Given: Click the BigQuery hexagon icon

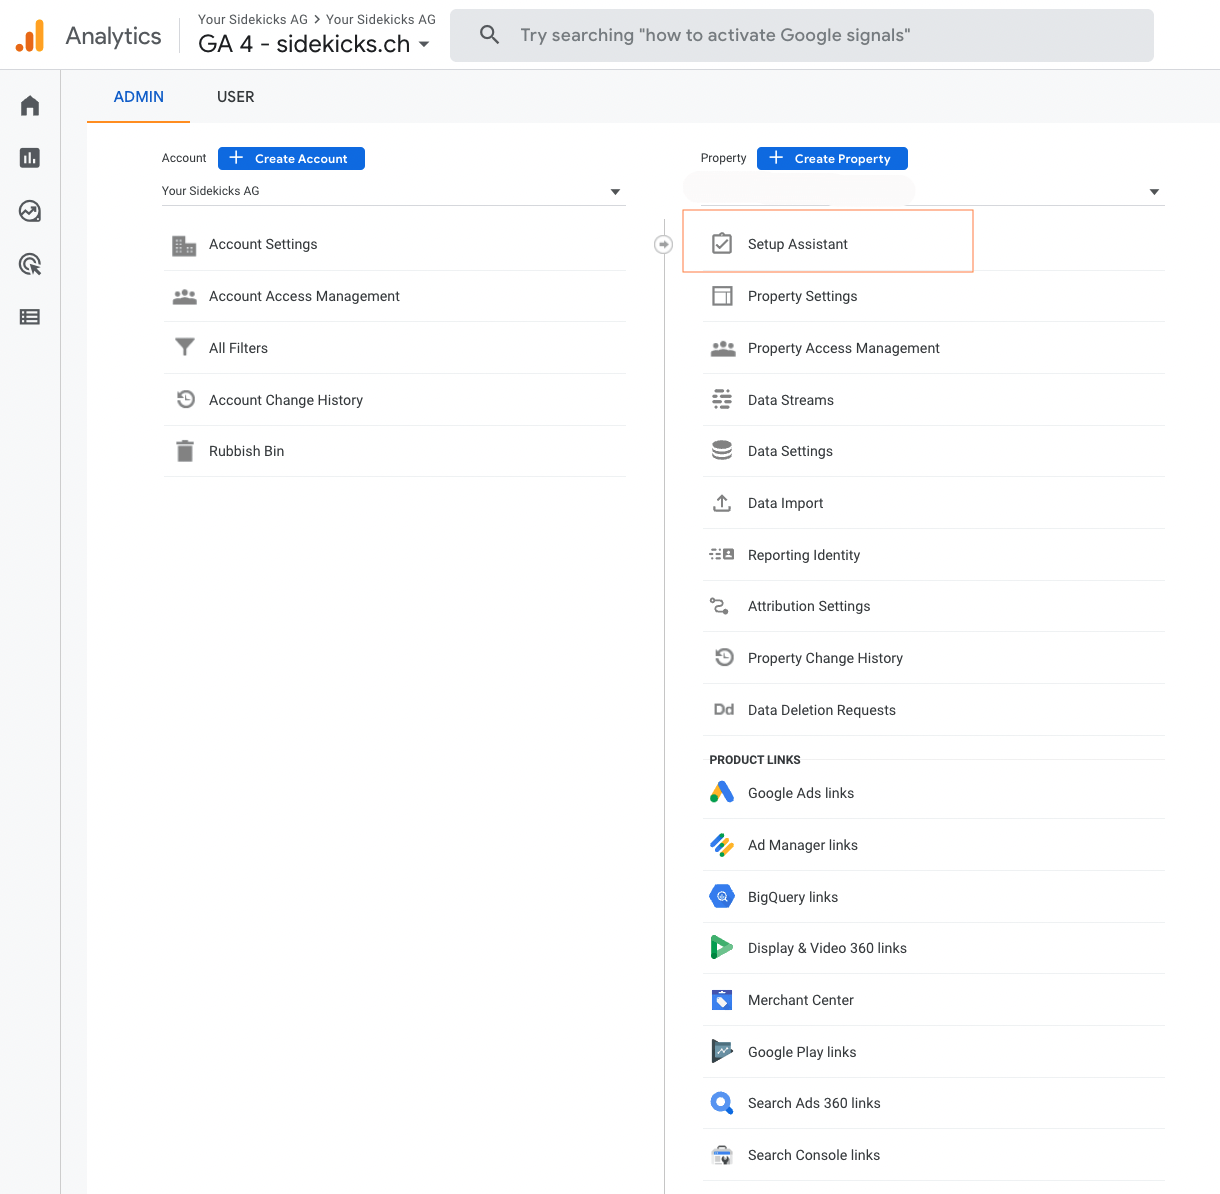Looking at the screenshot, I should click(x=722, y=897).
